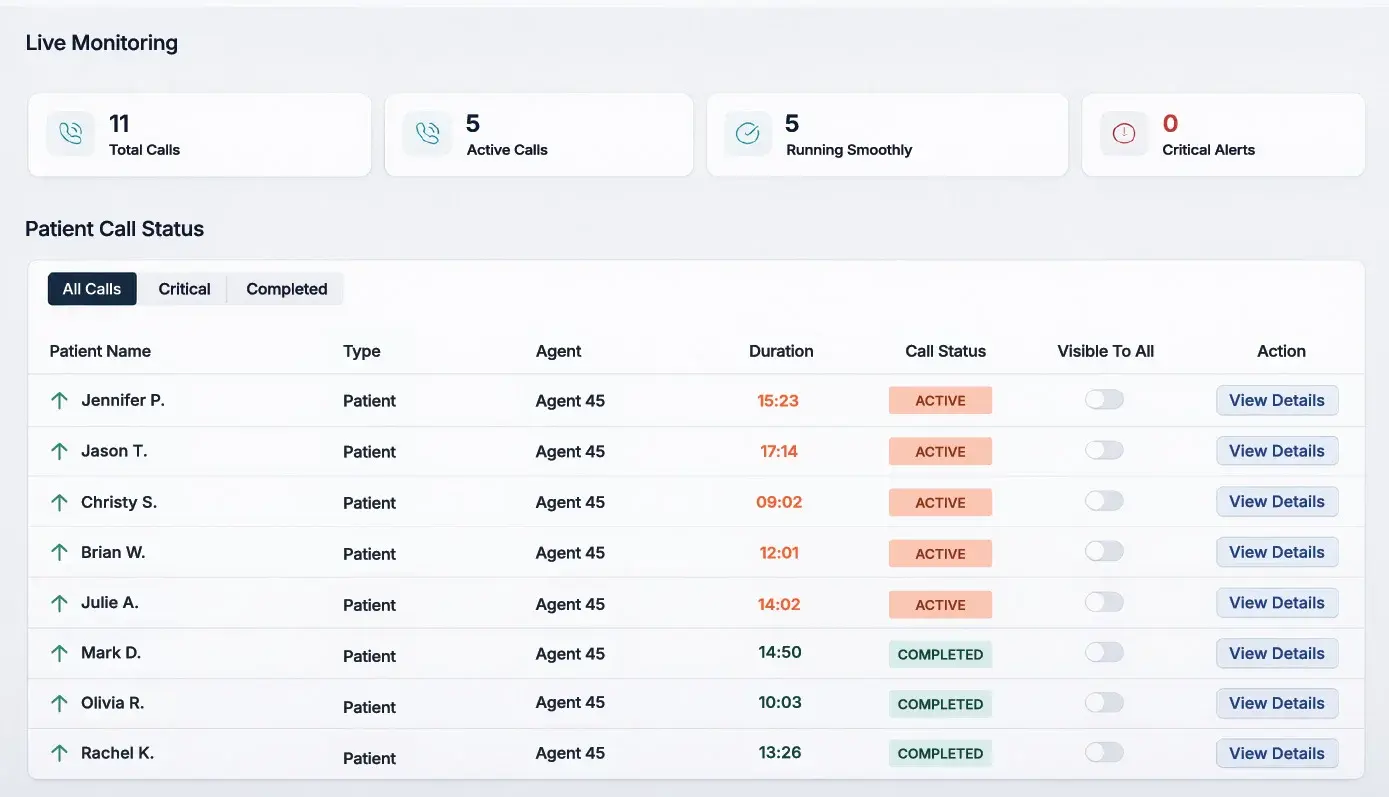This screenshot has width=1389, height=797.
Task: Select the All Calls filter
Action: (x=92, y=288)
